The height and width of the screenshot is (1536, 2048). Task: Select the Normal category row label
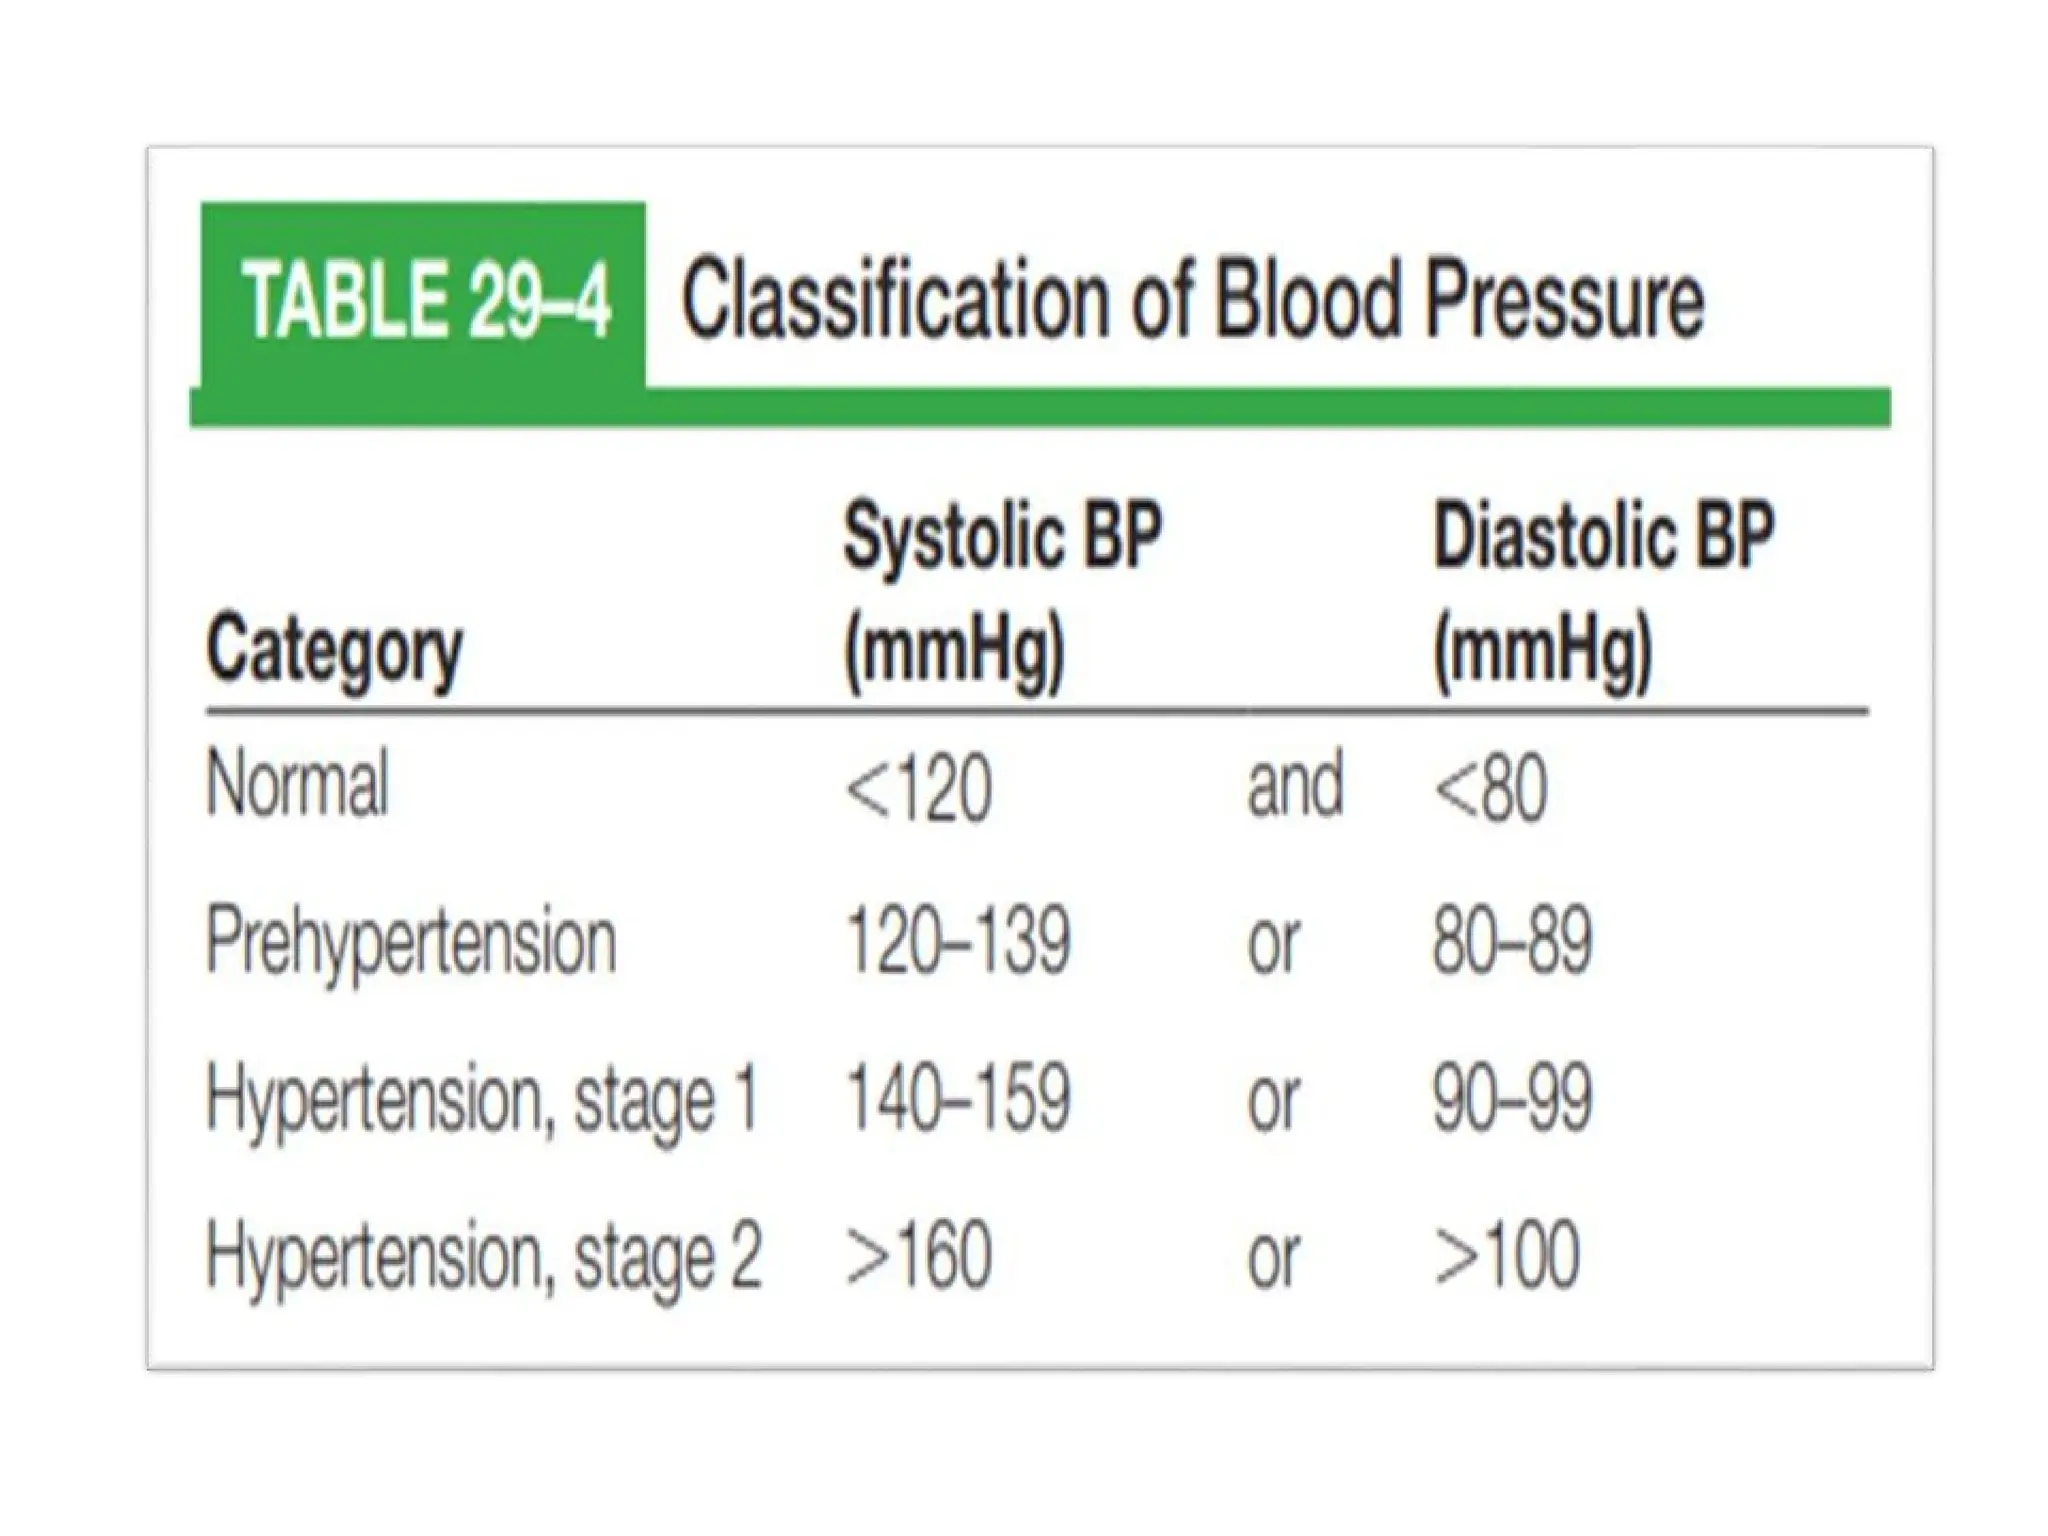[297, 784]
